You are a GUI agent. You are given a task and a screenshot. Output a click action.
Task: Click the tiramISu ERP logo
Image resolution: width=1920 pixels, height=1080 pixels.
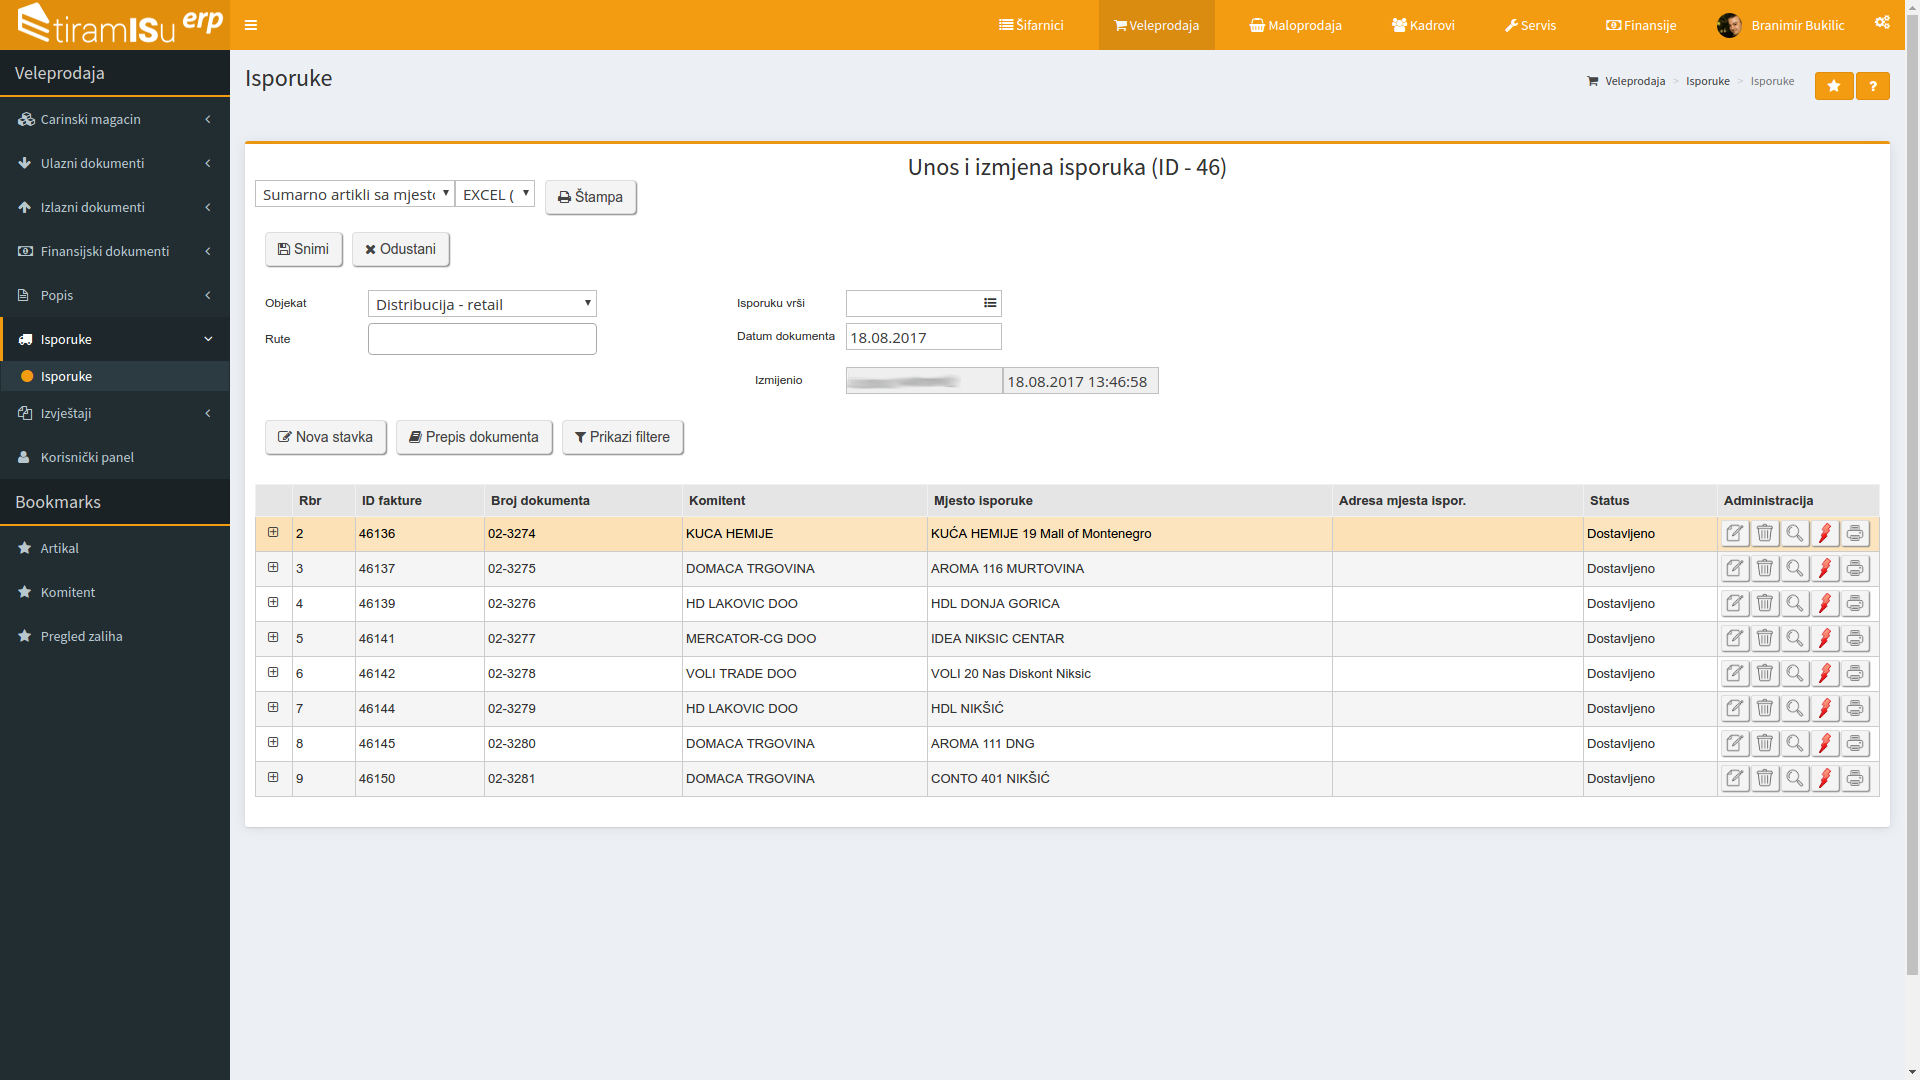(x=118, y=24)
